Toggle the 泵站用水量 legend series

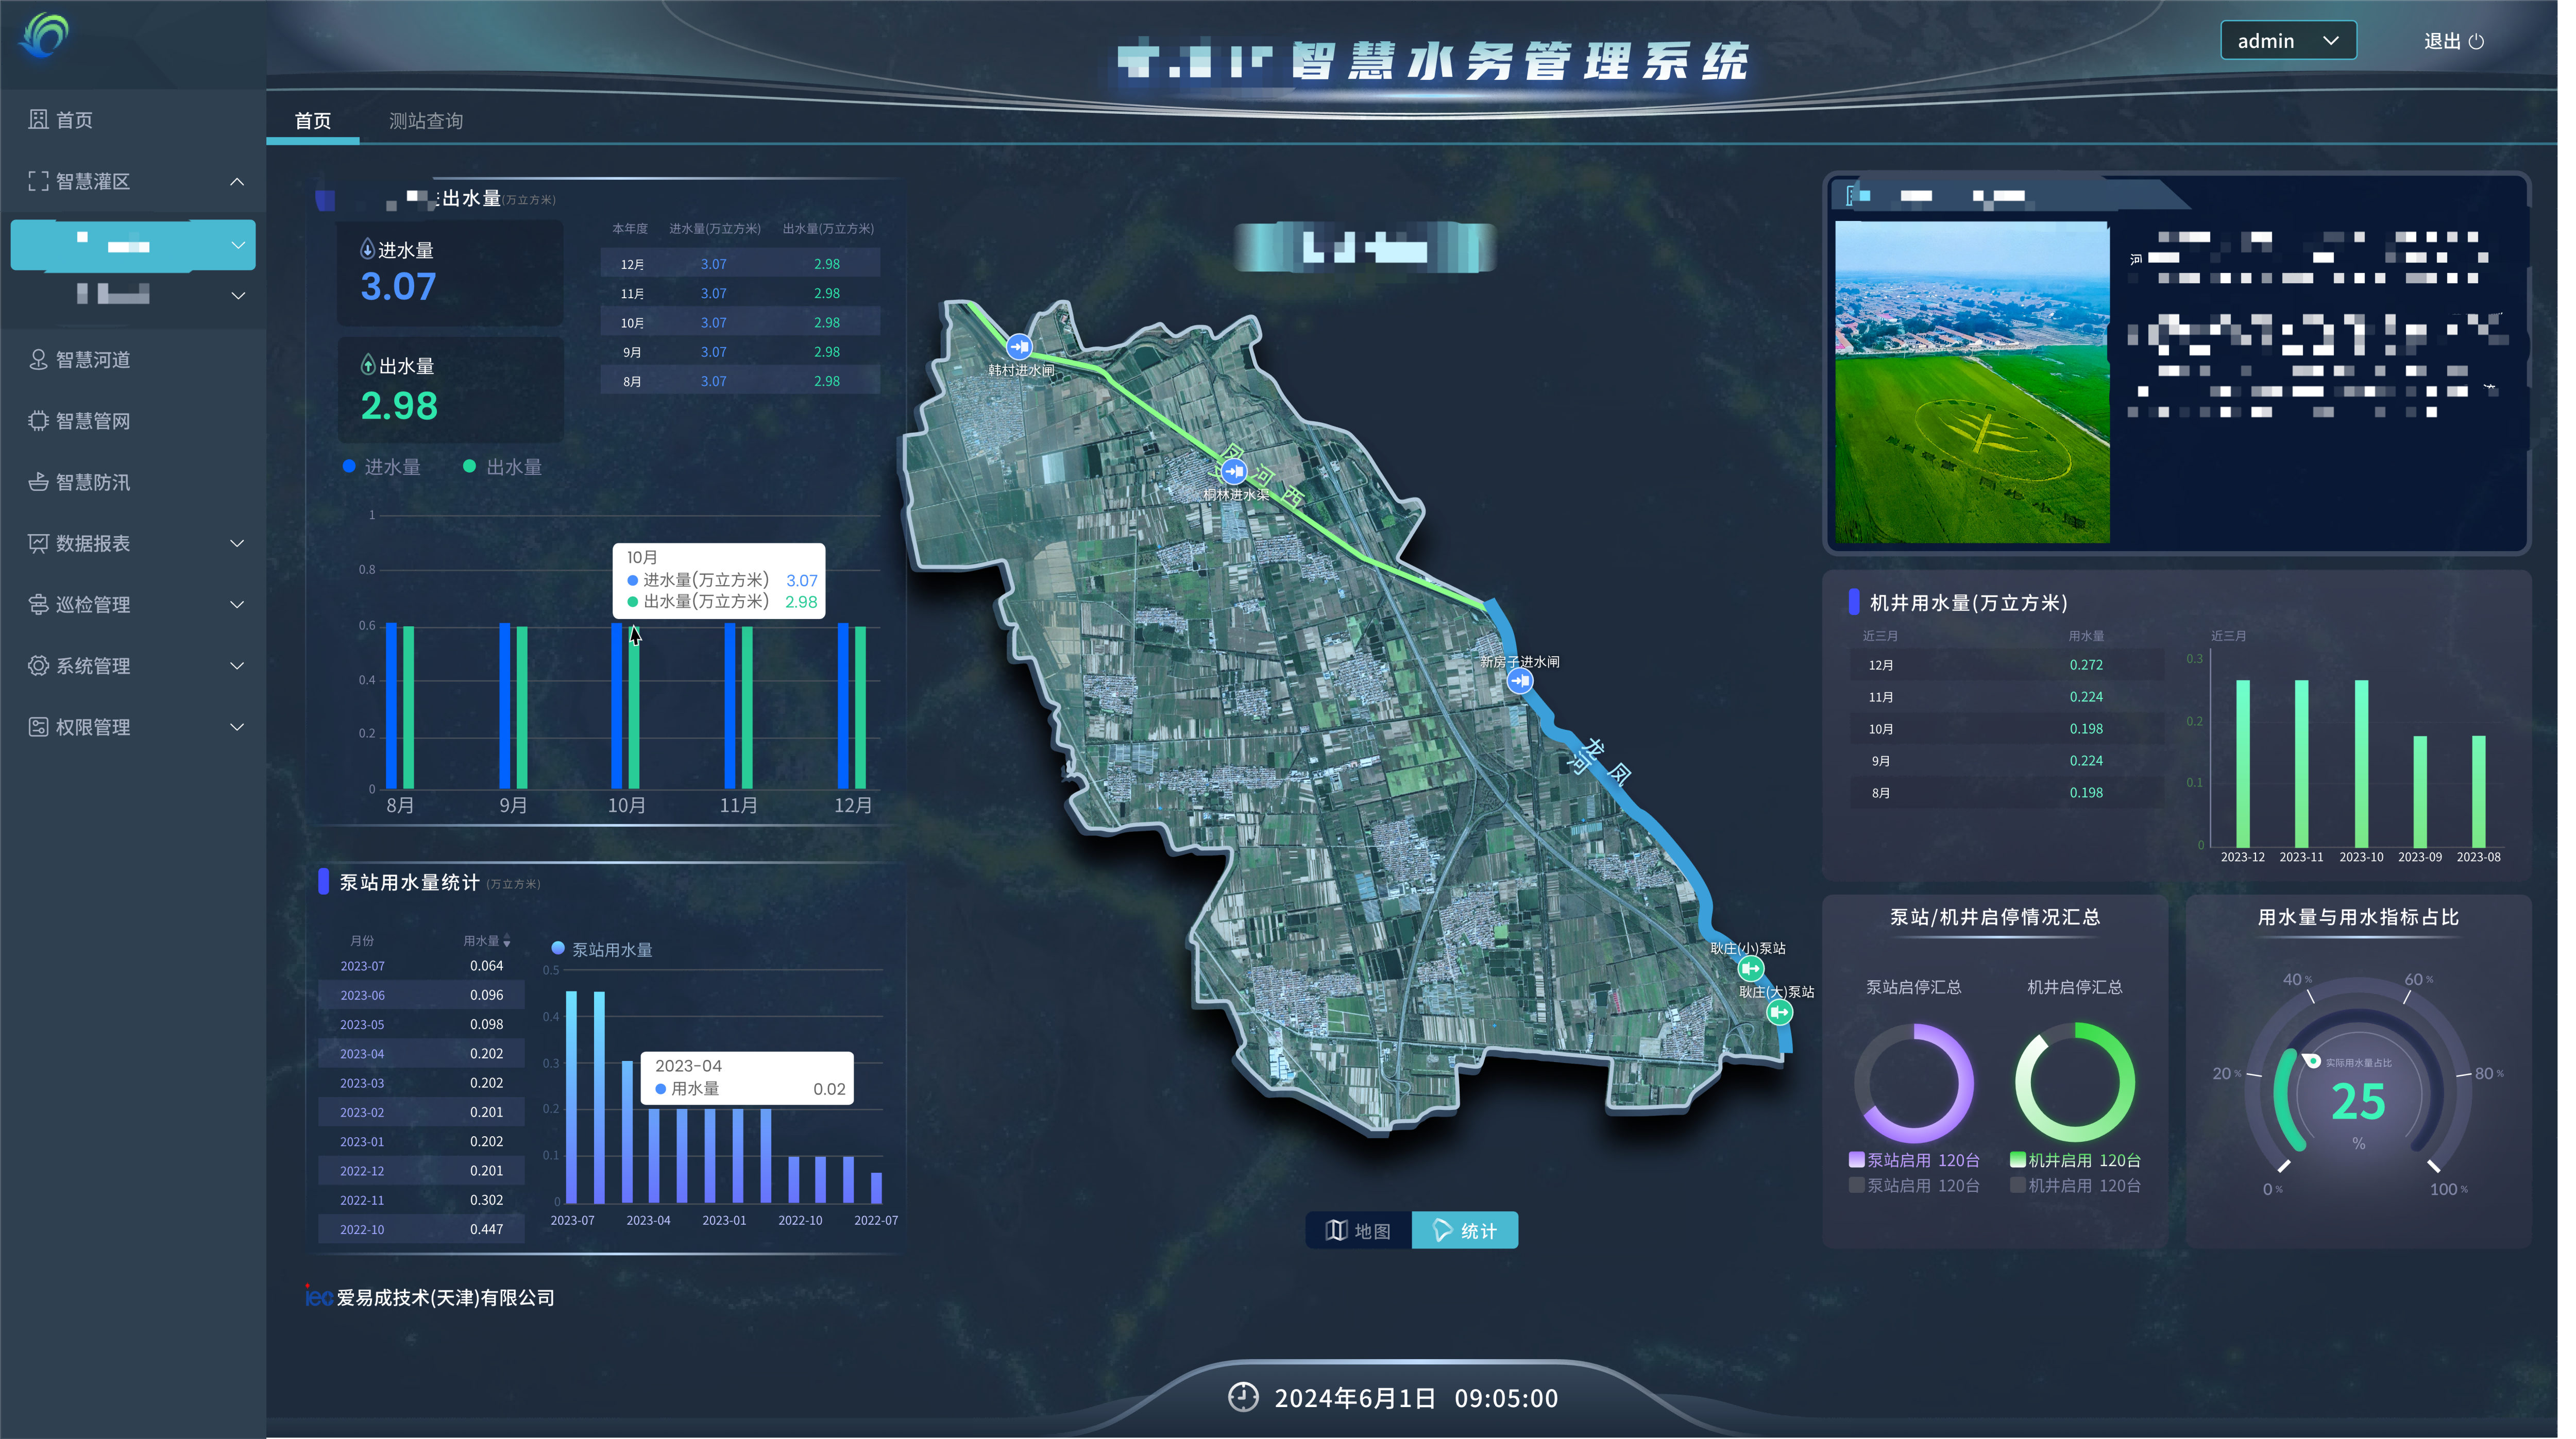tap(602, 949)
